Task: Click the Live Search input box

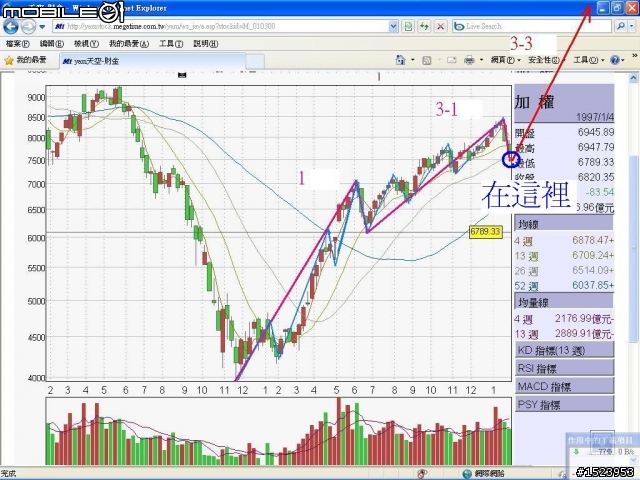Action: click(x=532, y=27)
